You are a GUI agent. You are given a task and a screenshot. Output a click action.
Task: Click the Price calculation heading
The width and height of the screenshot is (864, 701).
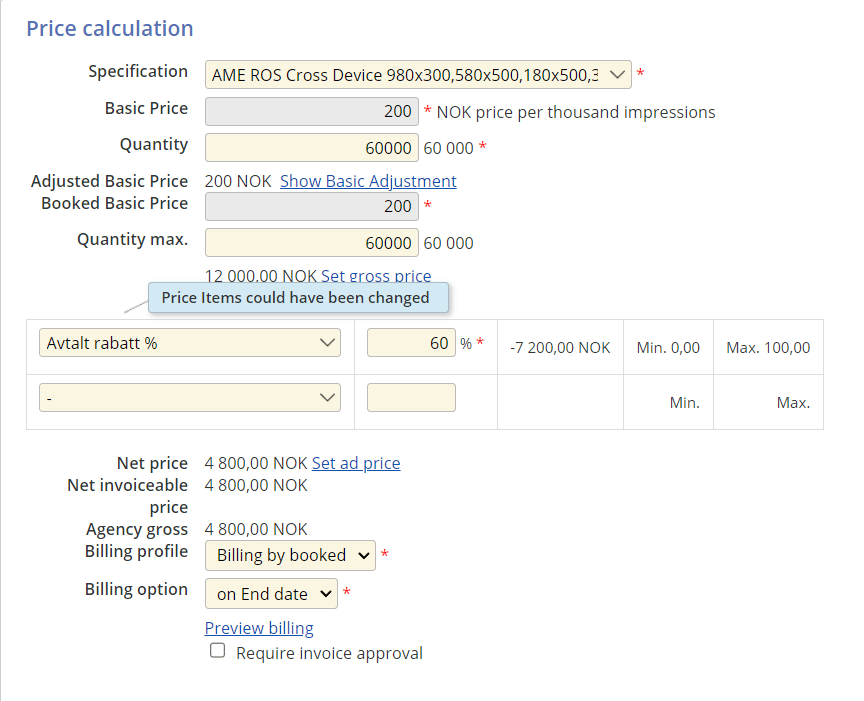pos(110,29)
